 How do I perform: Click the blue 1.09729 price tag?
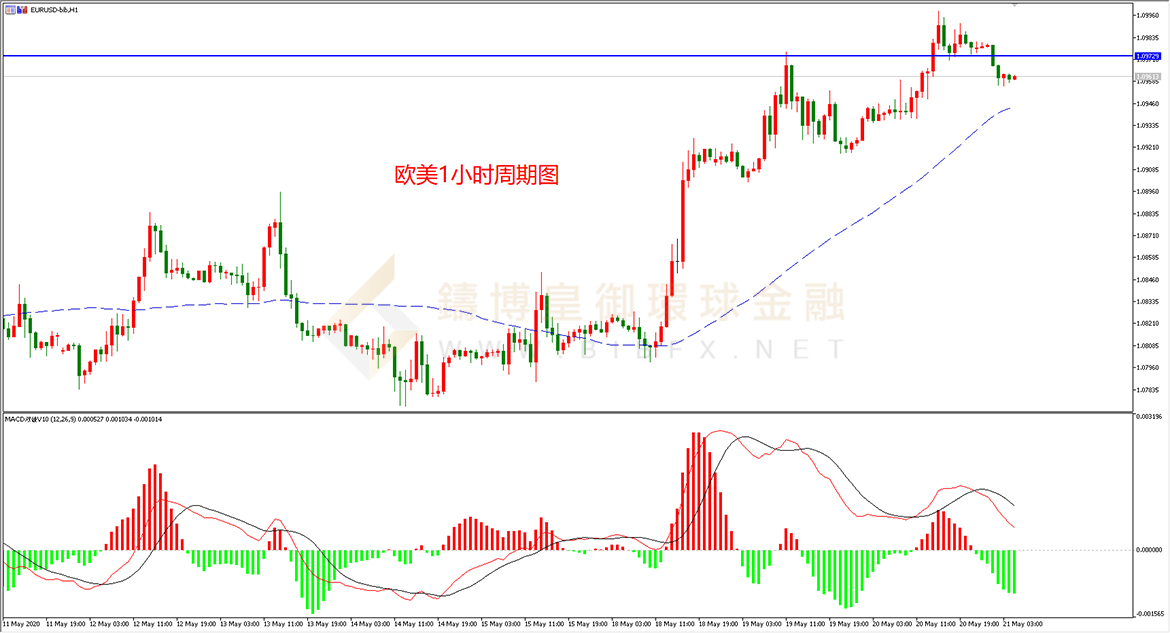point(1148,57)
